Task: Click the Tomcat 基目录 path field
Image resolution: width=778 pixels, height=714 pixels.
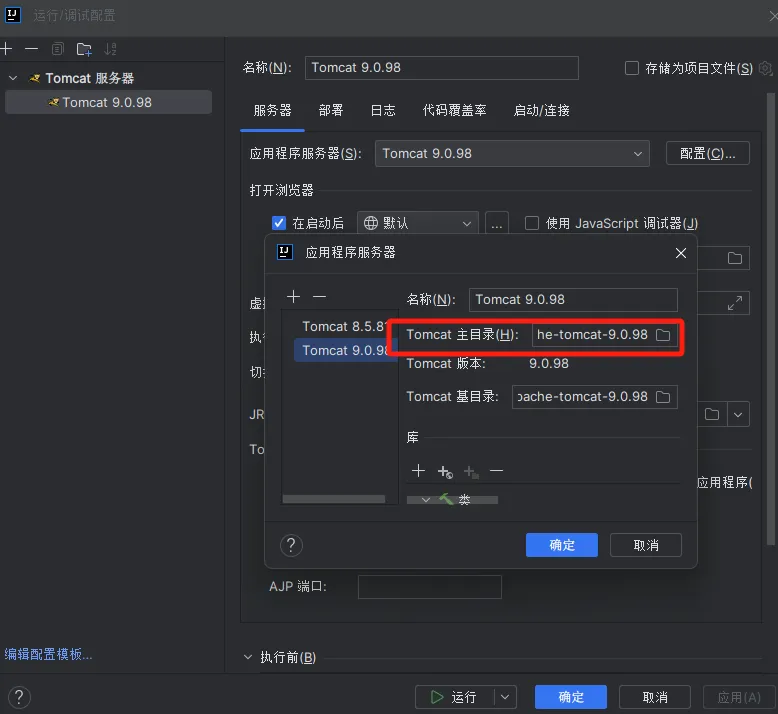Action: pos(583,397)
